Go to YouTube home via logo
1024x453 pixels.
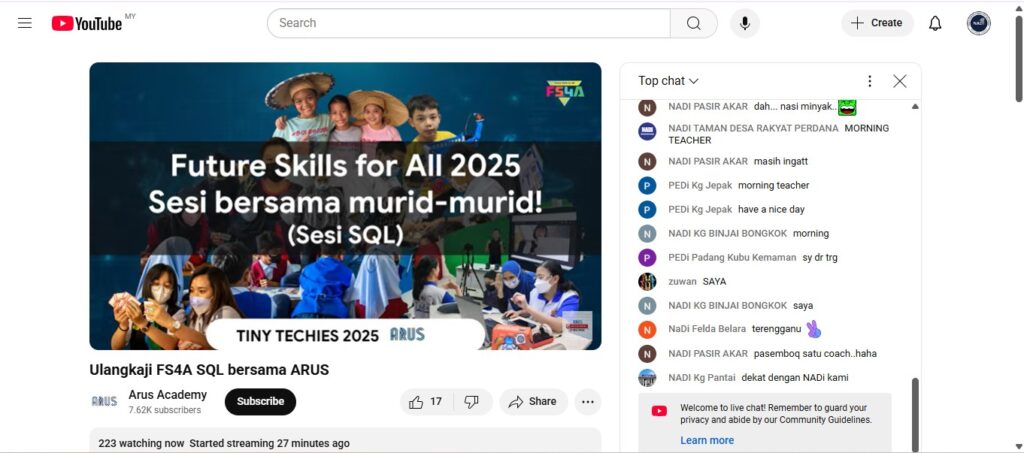[87, 23]
